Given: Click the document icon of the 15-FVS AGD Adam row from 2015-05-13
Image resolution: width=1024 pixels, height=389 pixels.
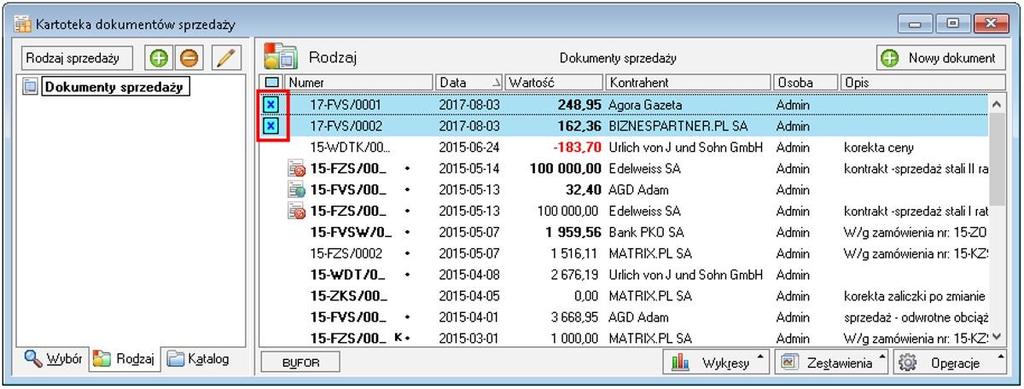Looking at the screenshot, I should (296, 190).
